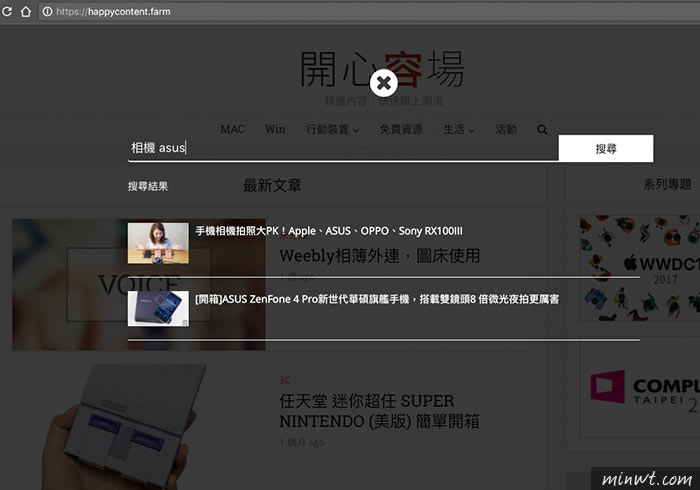Expand the 行動裝置 dropdown menu
This screenshot has width=700, height=490.
click(x=332, y=129)
